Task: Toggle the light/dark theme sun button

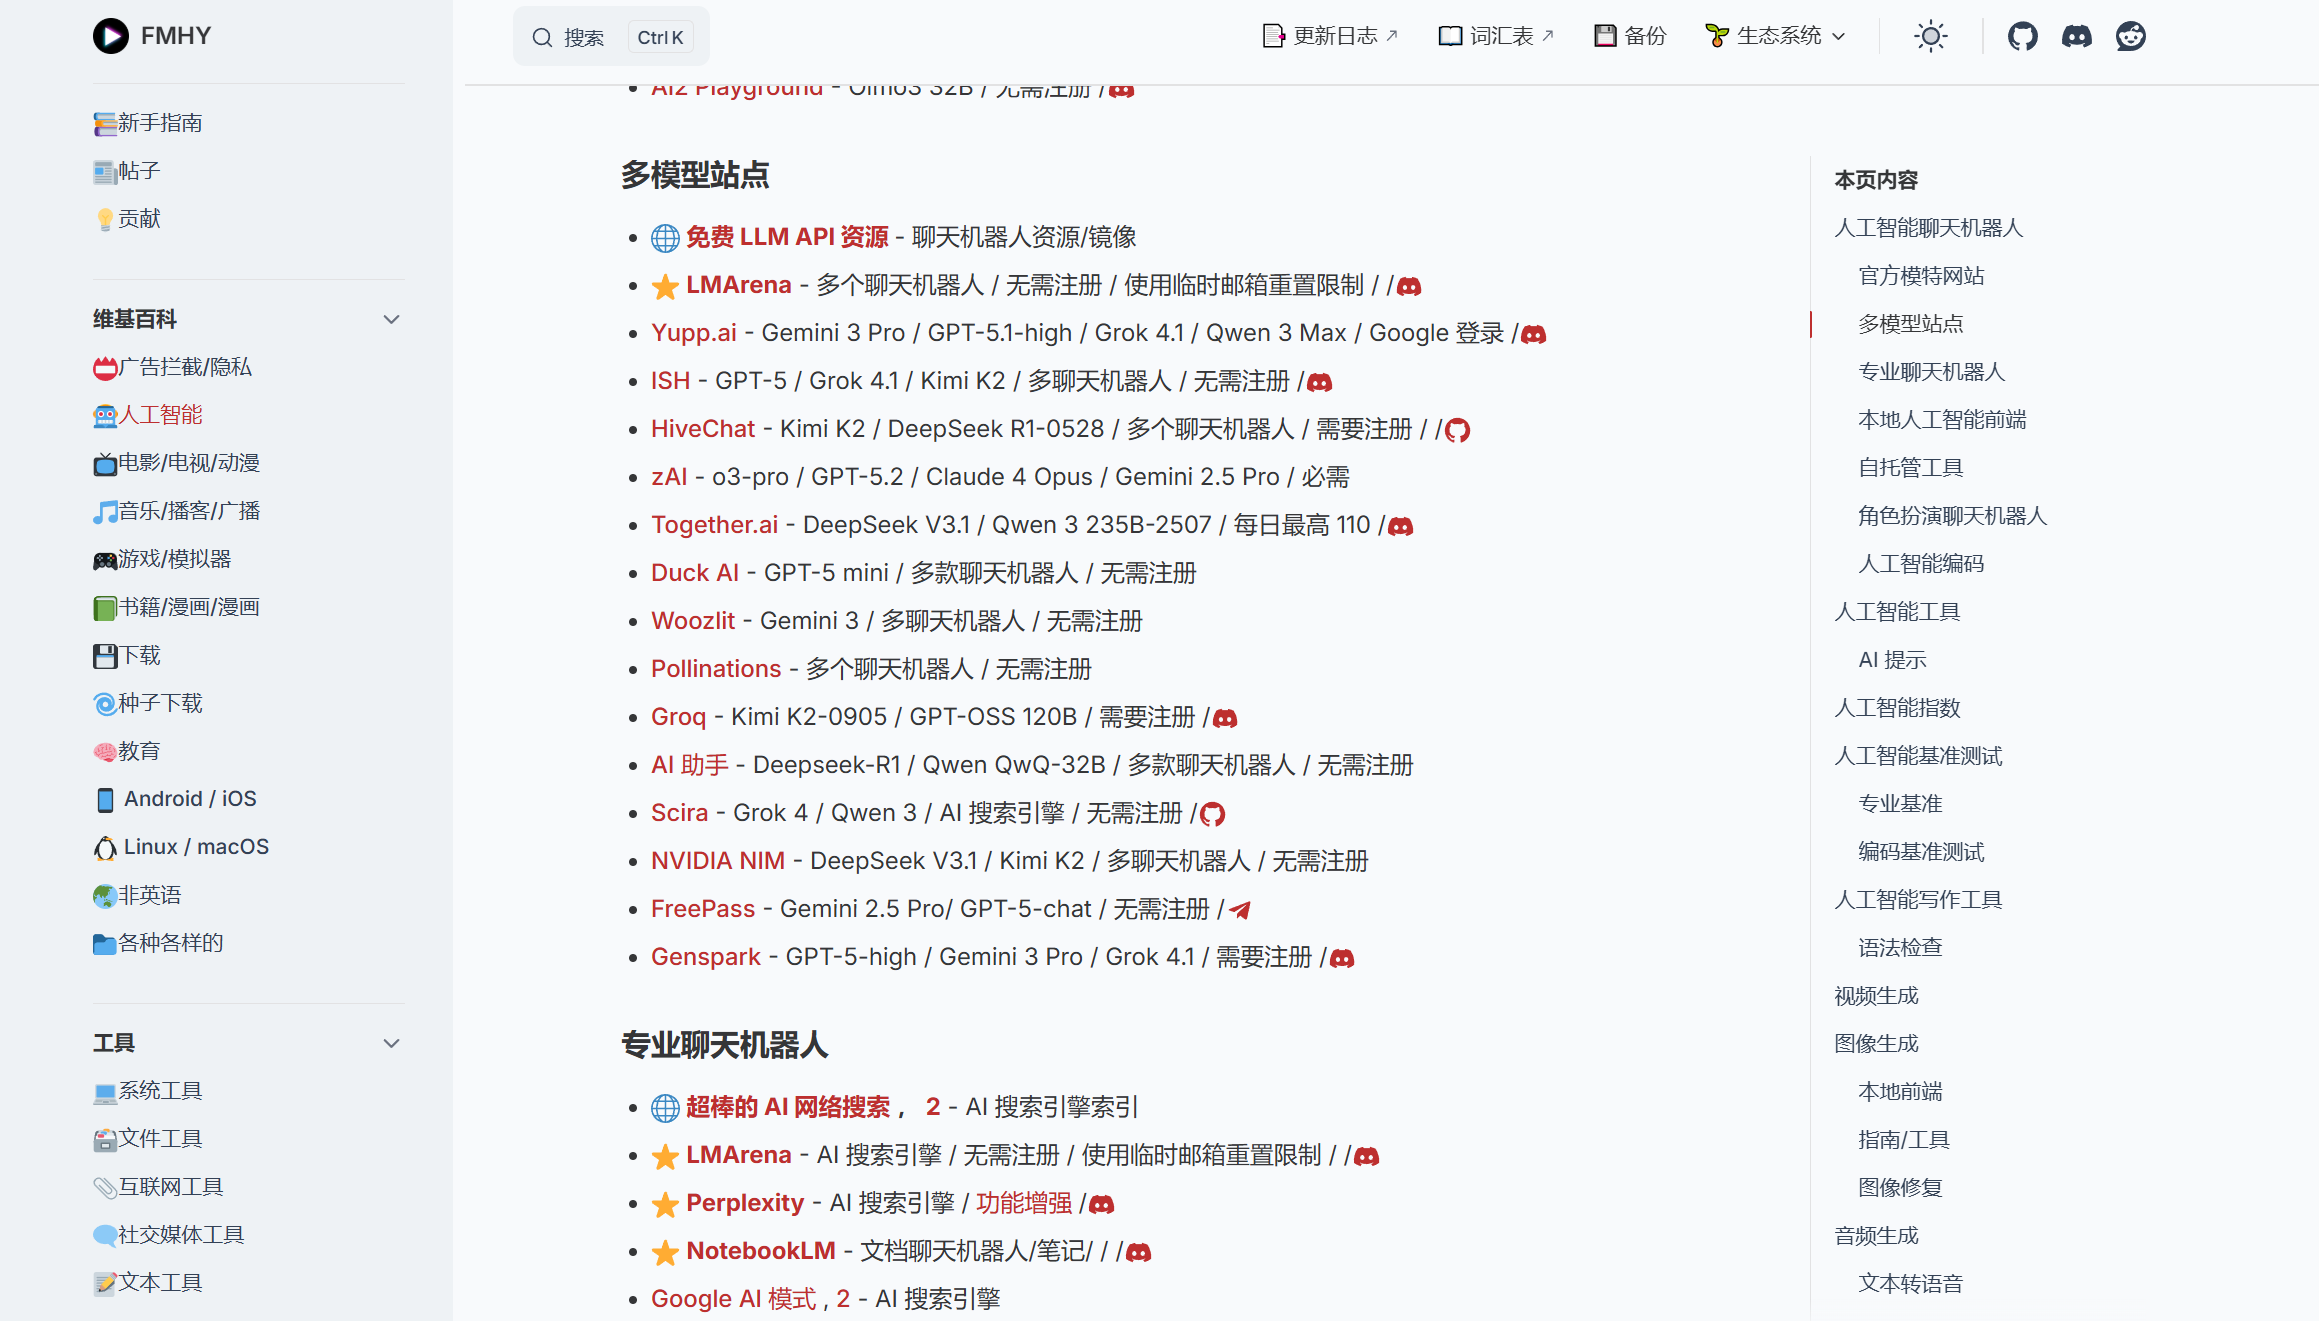Action: click(x=1930, y=37)
